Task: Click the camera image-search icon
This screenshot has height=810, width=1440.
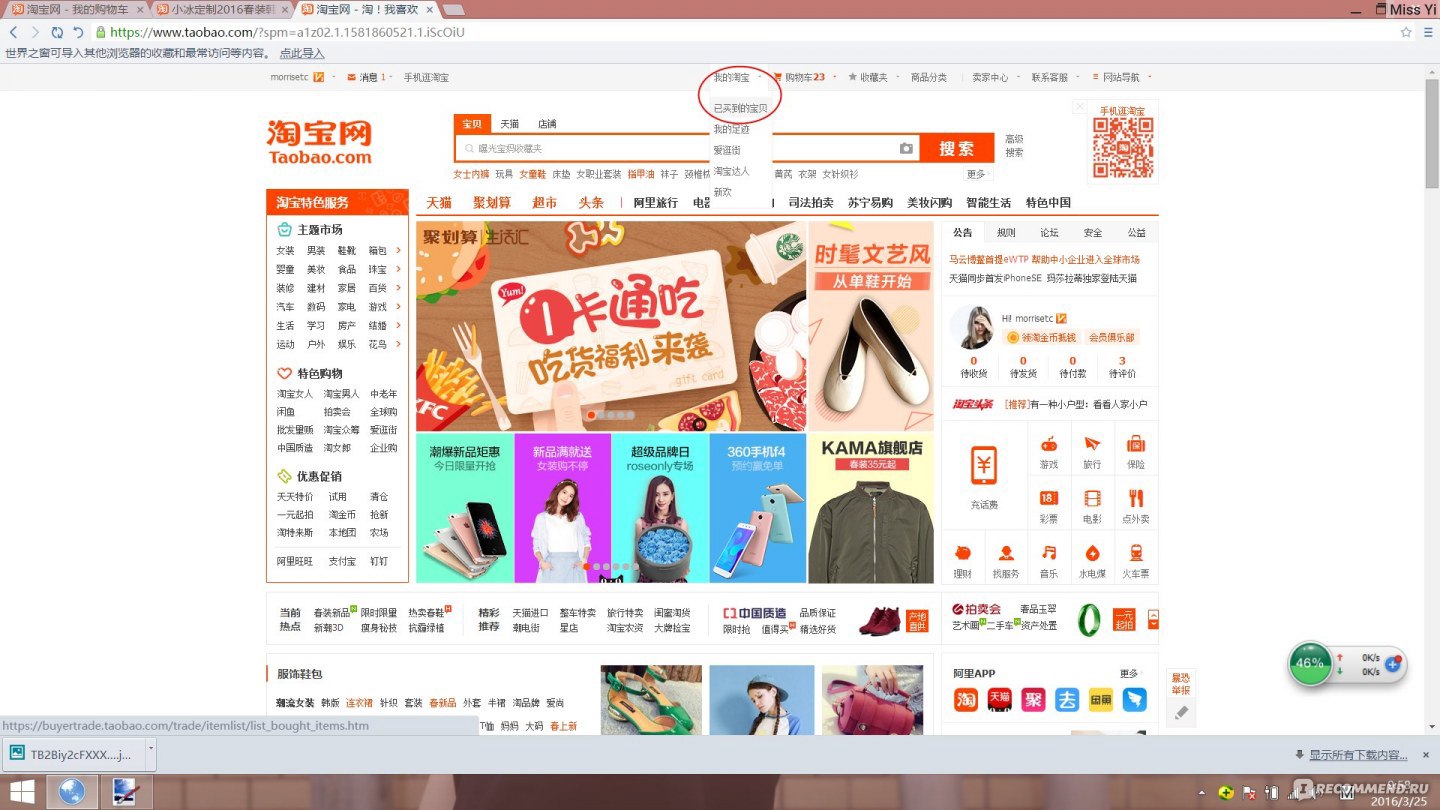Action: click(x=906, y=148)
